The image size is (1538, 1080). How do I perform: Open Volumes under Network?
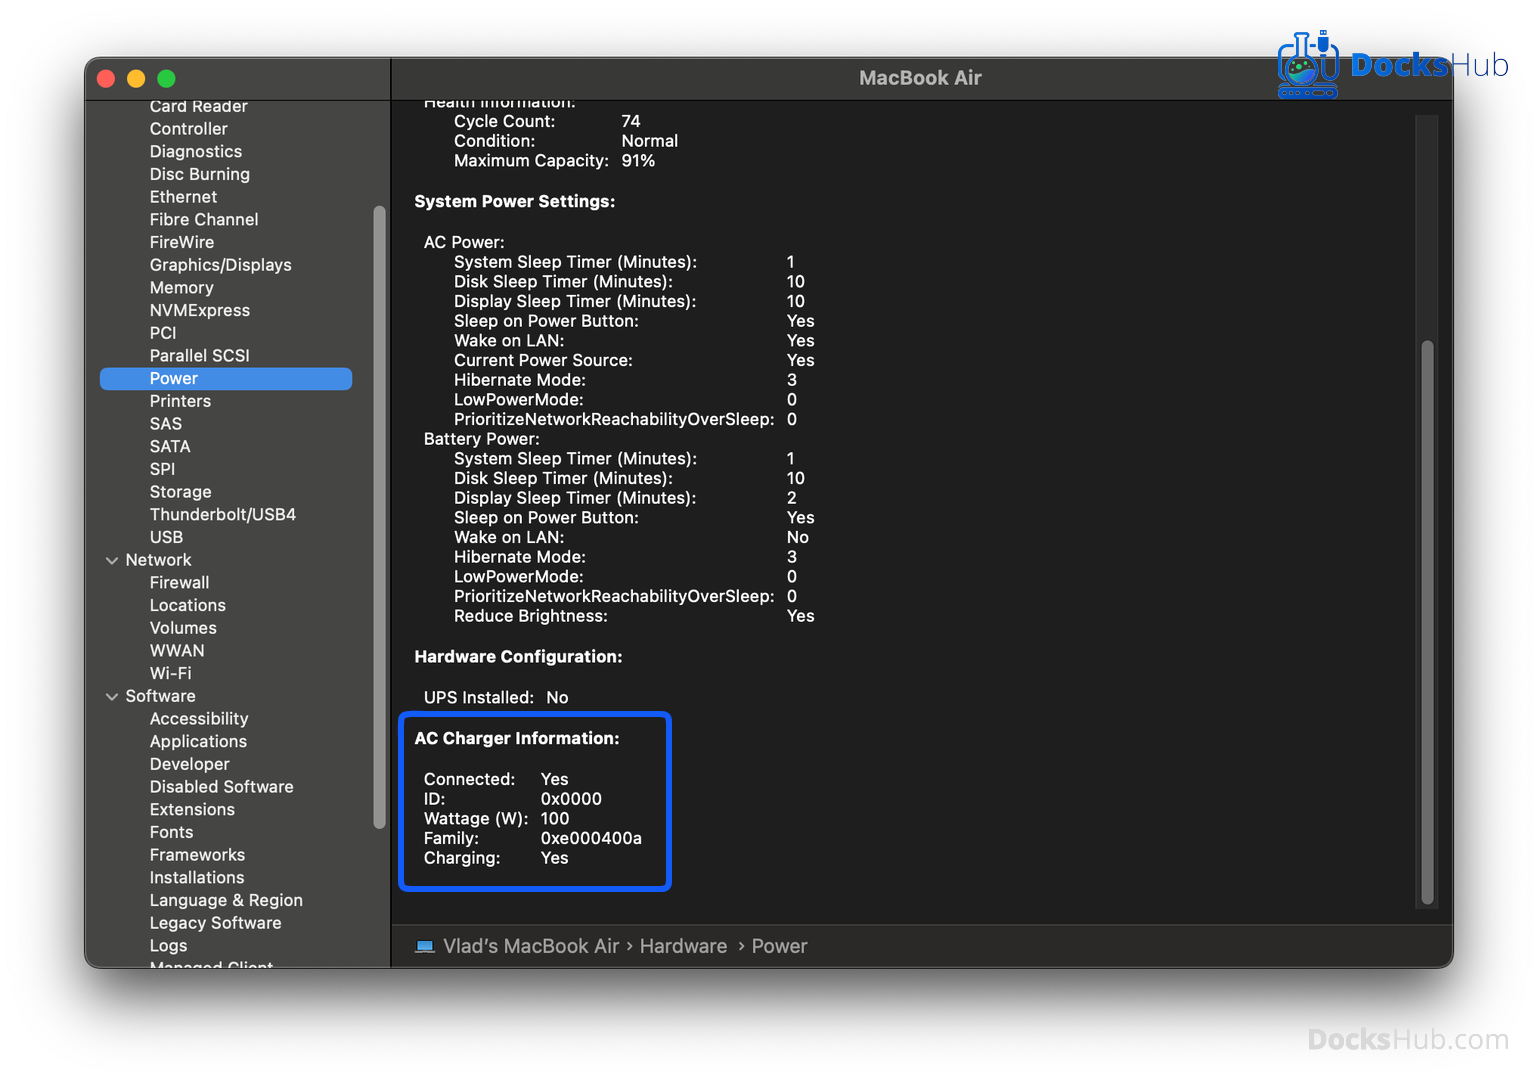183,628
